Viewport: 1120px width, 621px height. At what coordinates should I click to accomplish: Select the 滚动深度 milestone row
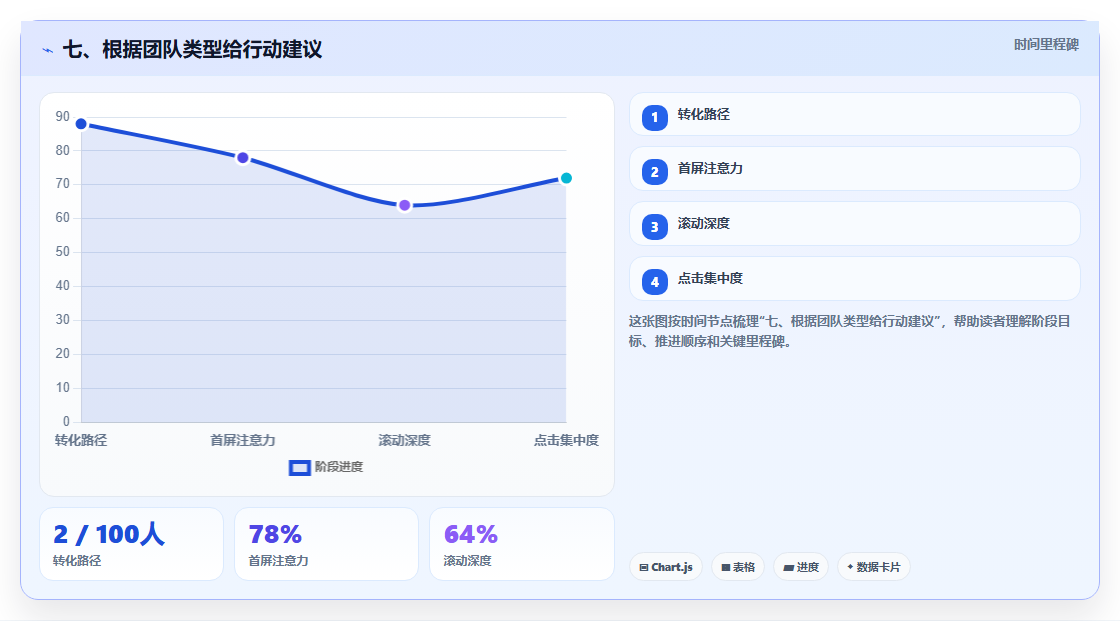[x=854, y=224]
